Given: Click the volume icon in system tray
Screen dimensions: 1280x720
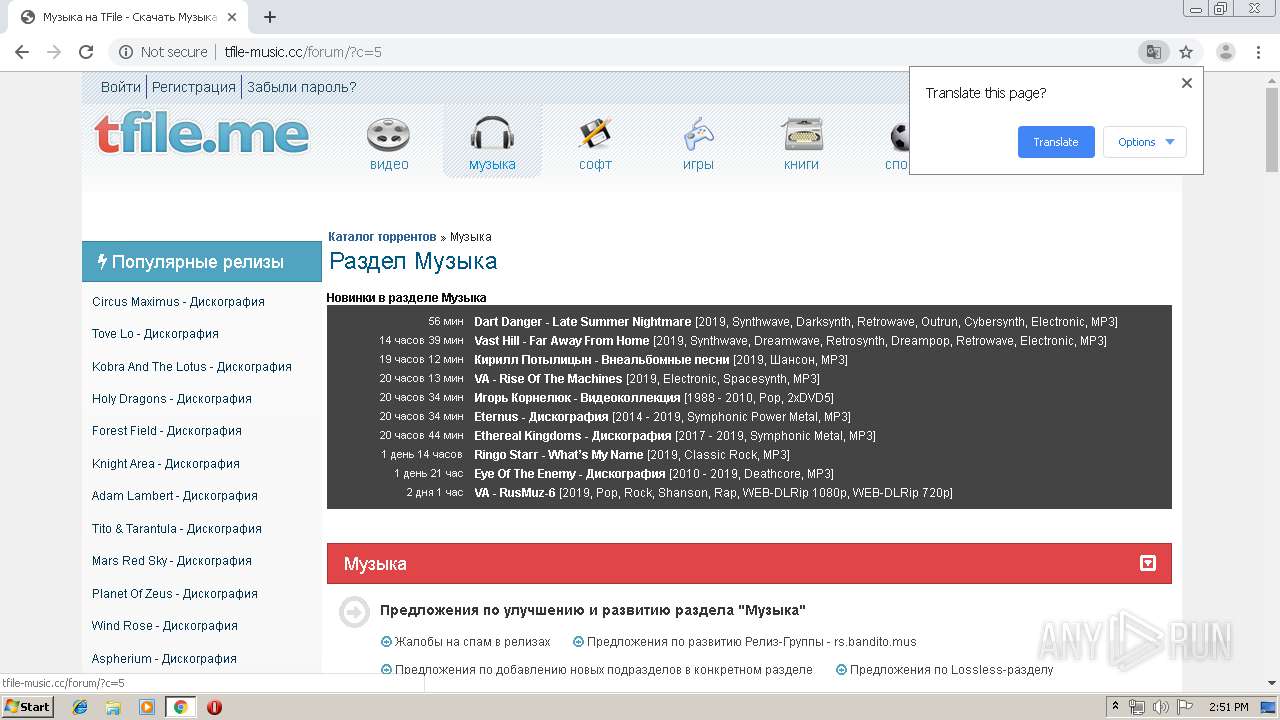Looking at the screenshot, I should click(x=1160, y=707).
